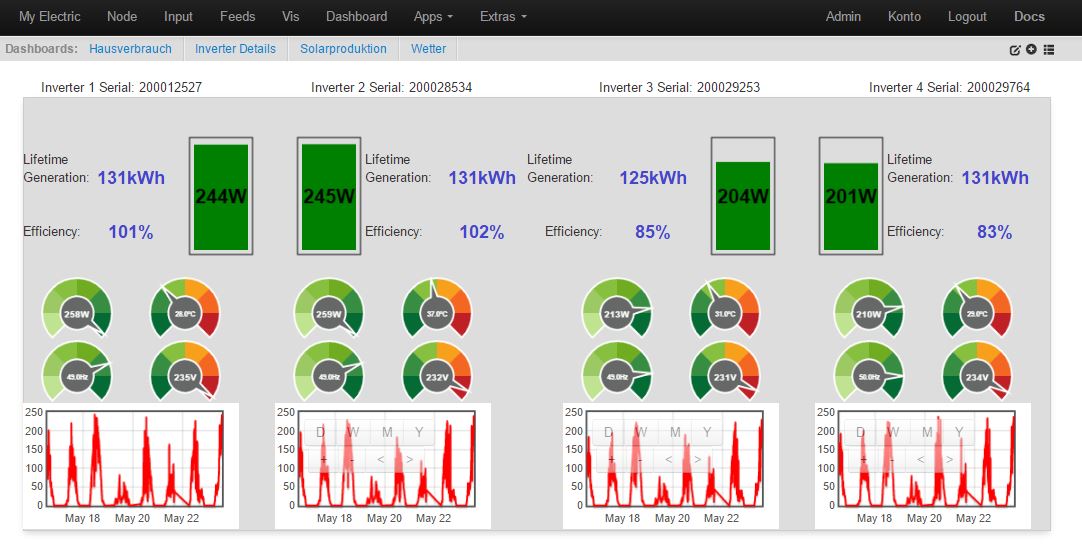The image size is (1082, 547).
Task: Select W week view on Inverter 3 graph
Action: click(640, 432)
